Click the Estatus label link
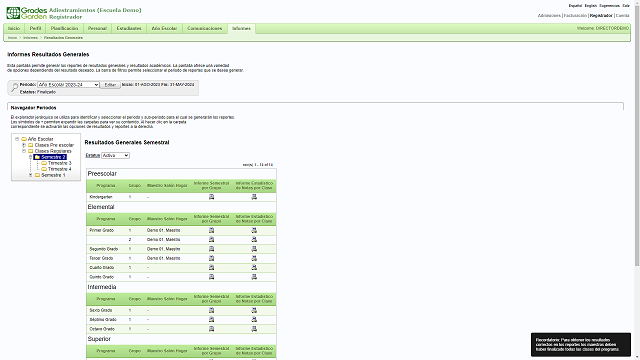The height and width of the screenshot is (360, 640). pos(93,156)
